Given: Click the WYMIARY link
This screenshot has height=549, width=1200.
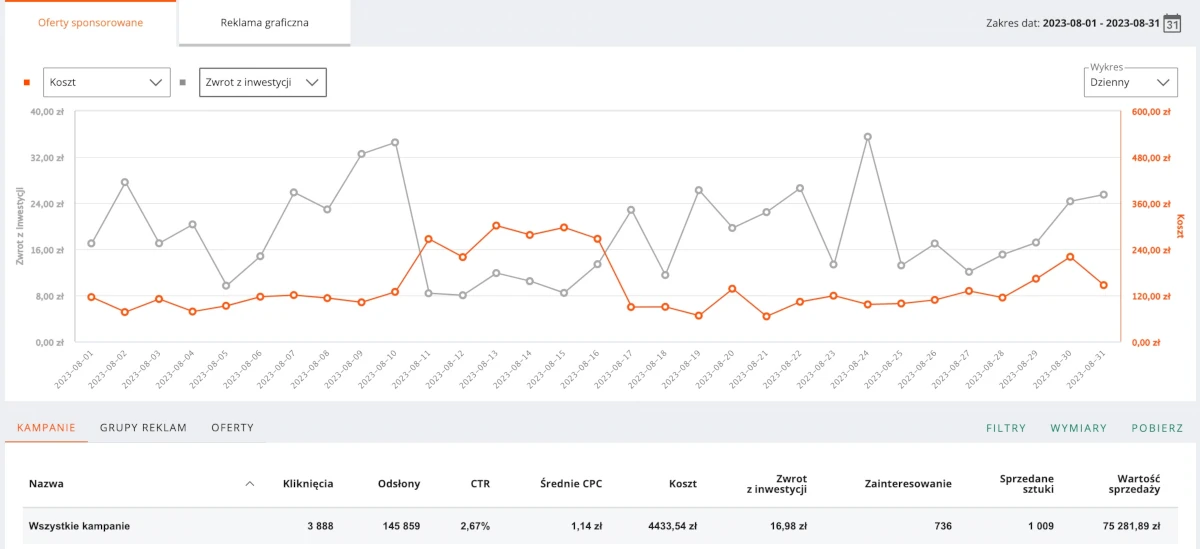Looking at the screenshot, I should [x=1078, y=428].
